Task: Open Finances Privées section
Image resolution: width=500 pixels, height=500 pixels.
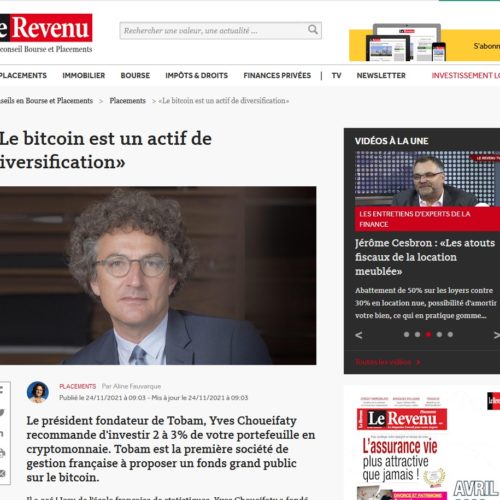Action: coord(277,76)
